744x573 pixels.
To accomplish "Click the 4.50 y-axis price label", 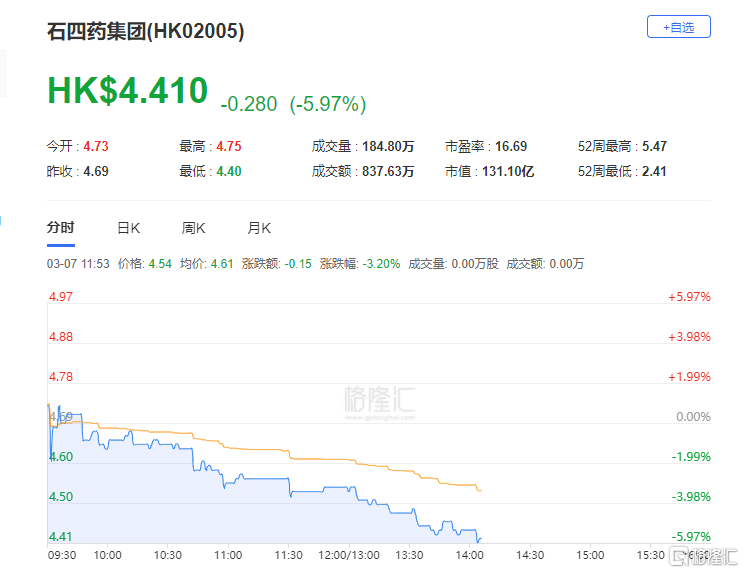I will point(61,497).
